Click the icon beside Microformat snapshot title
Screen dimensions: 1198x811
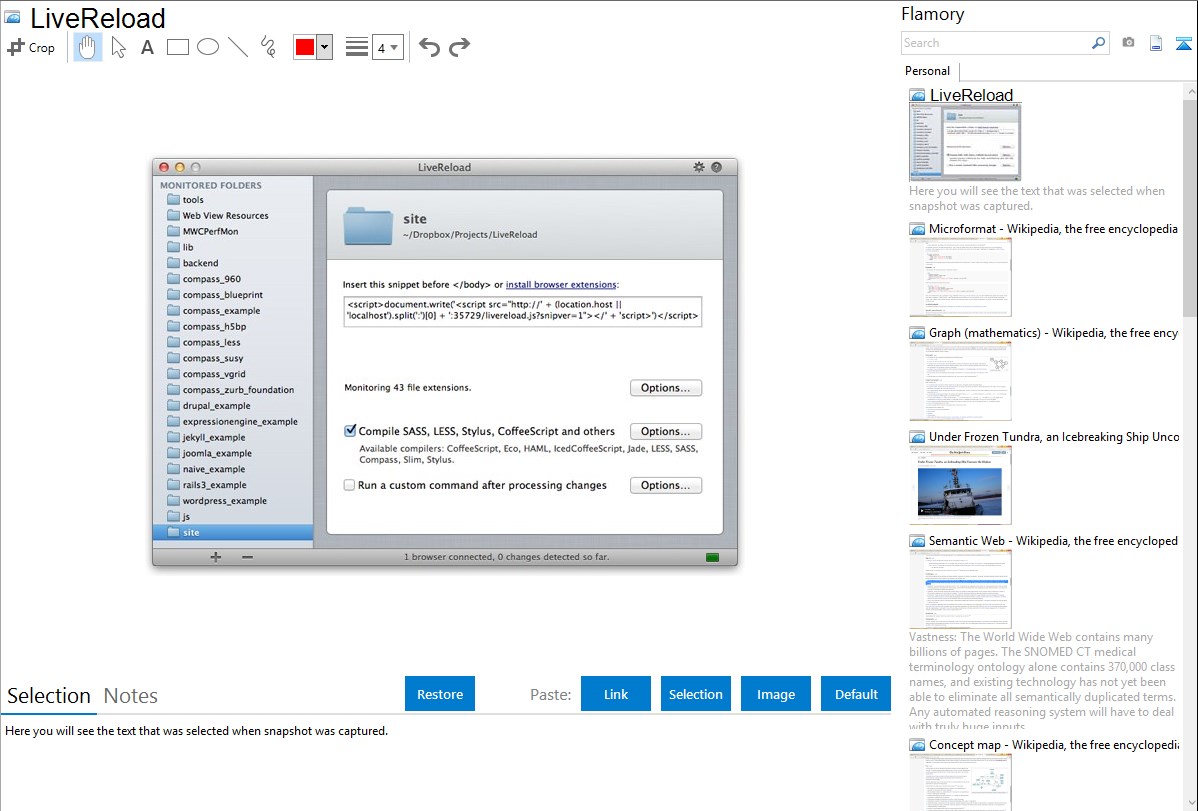click(x=917, y=229)
